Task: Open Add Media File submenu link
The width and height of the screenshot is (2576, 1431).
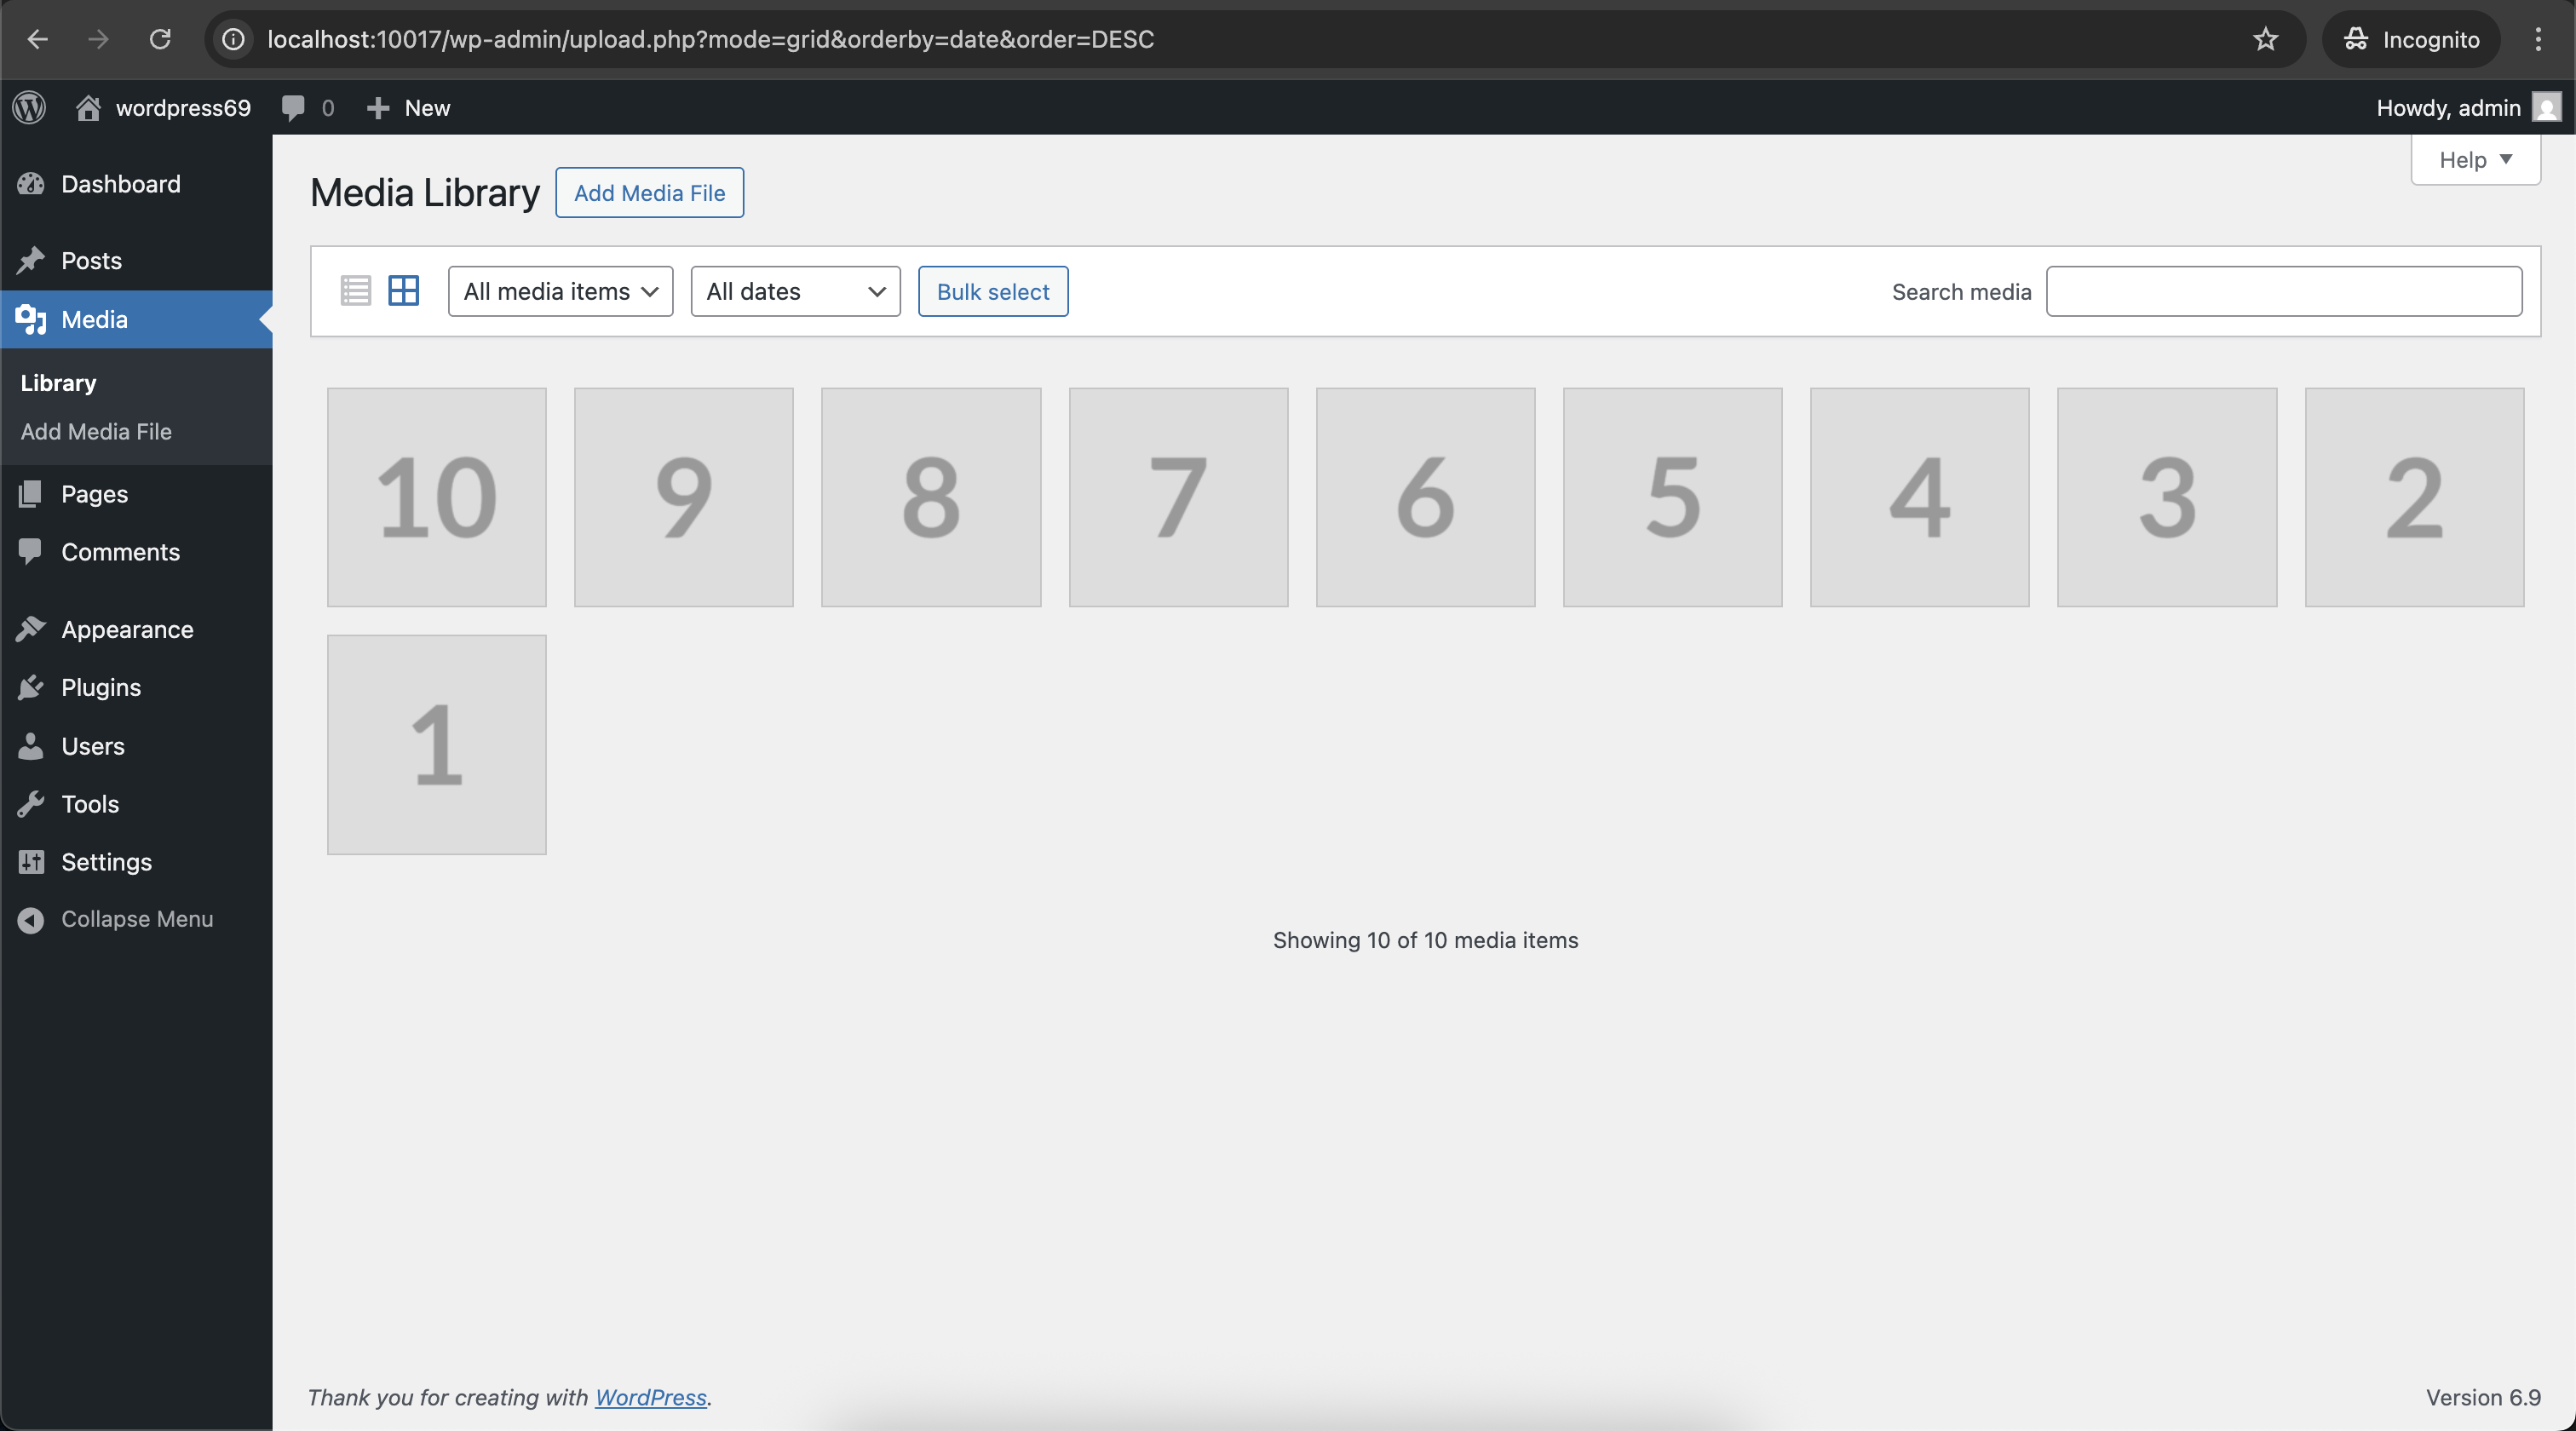Action: [x=96, y=432]
